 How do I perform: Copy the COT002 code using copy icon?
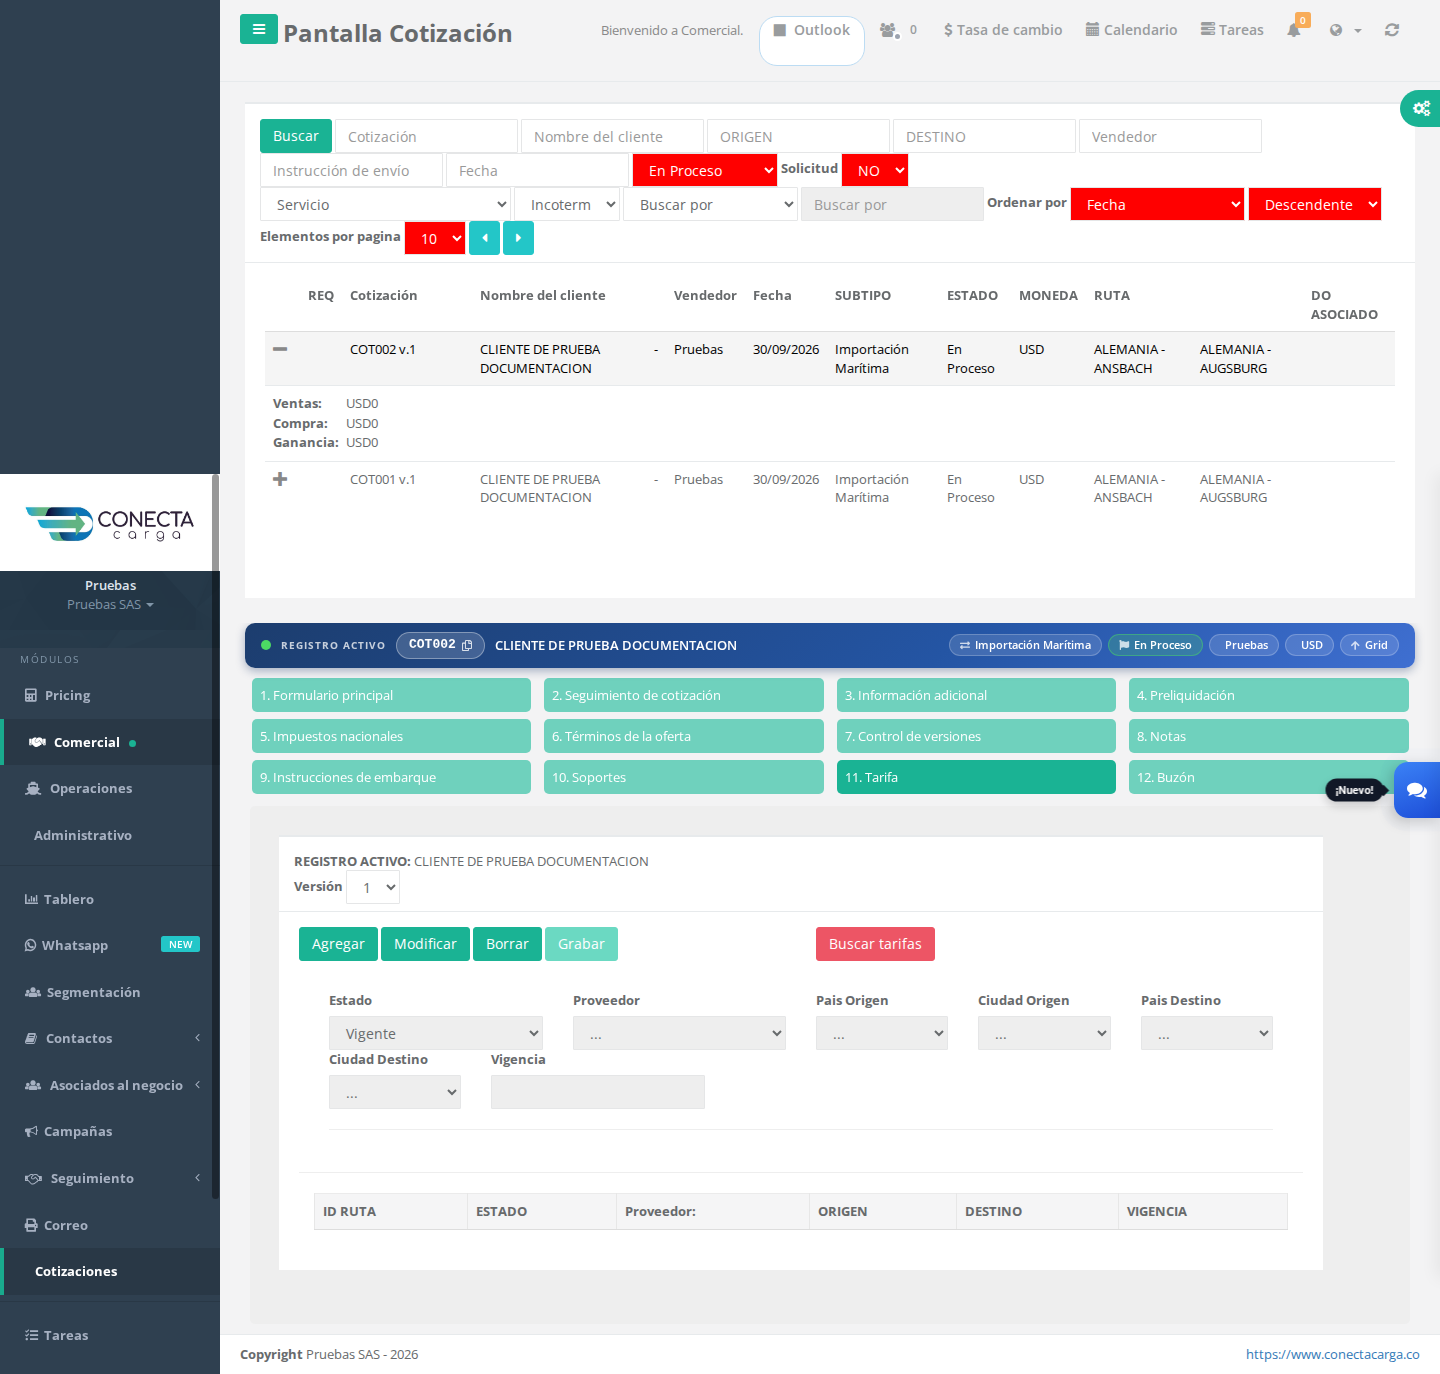(467, 645)
